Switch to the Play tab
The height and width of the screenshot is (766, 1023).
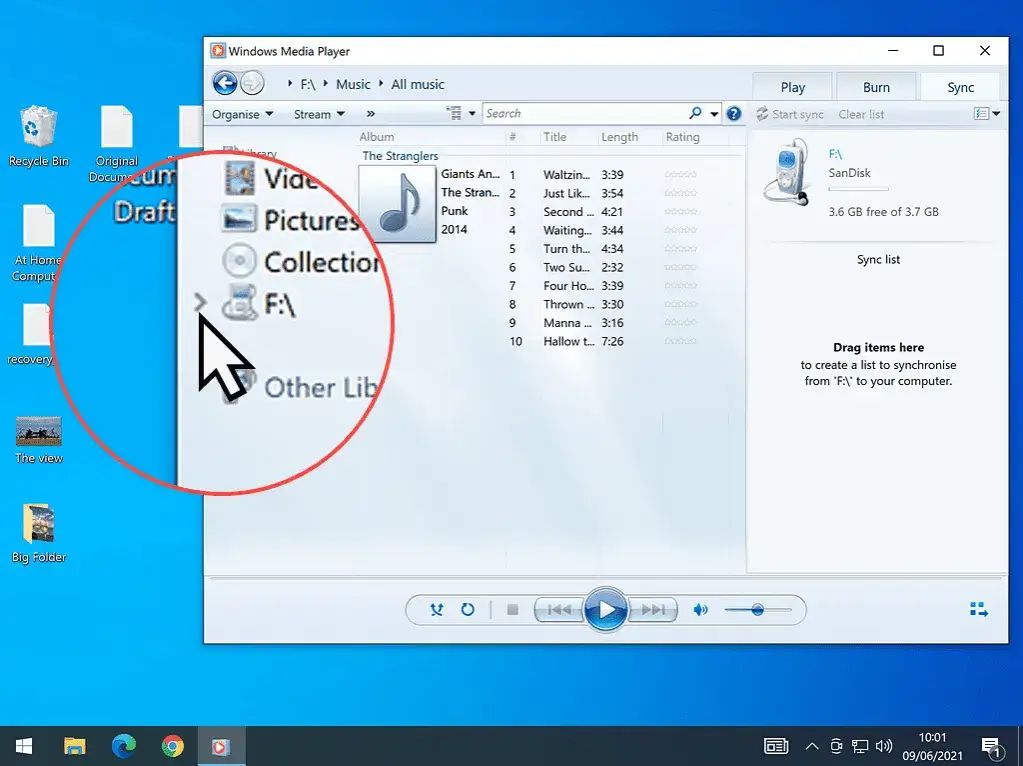(791, 86)
